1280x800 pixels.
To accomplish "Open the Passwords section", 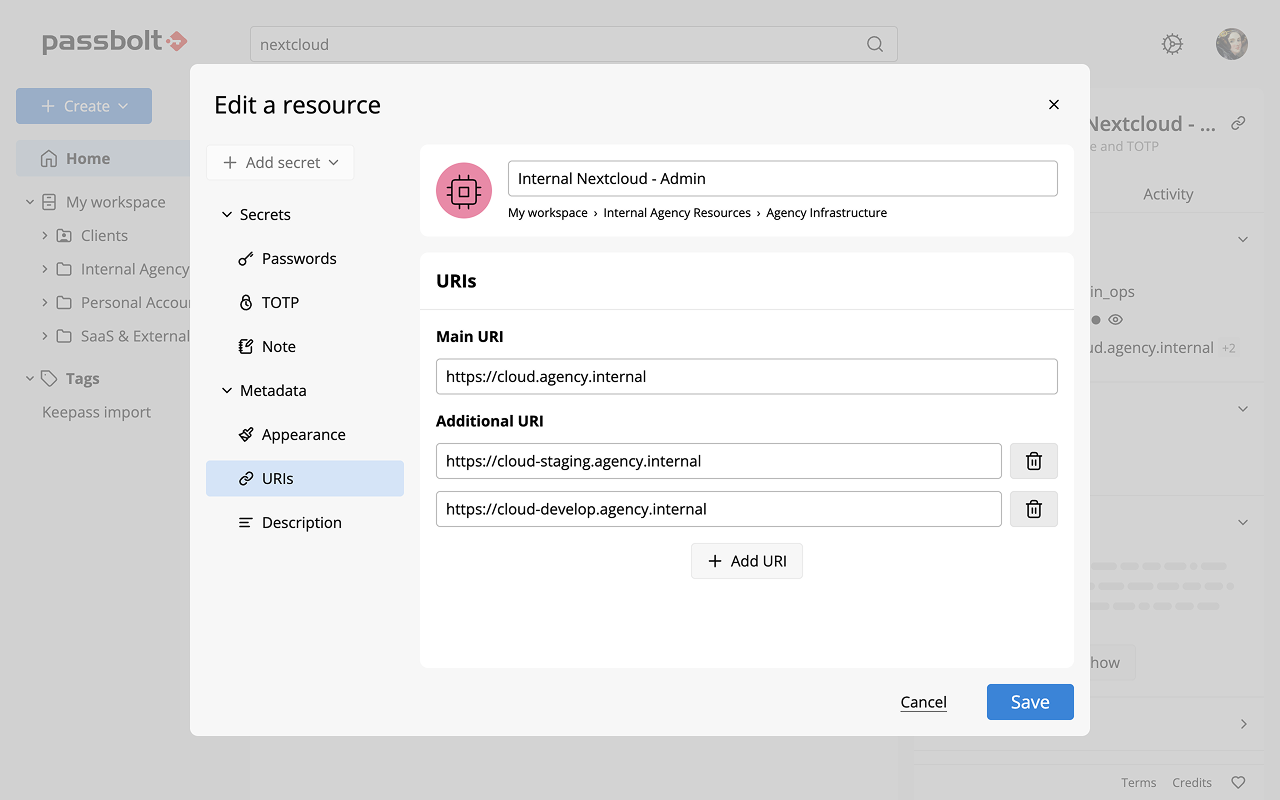I will click(x=298, y=259).
